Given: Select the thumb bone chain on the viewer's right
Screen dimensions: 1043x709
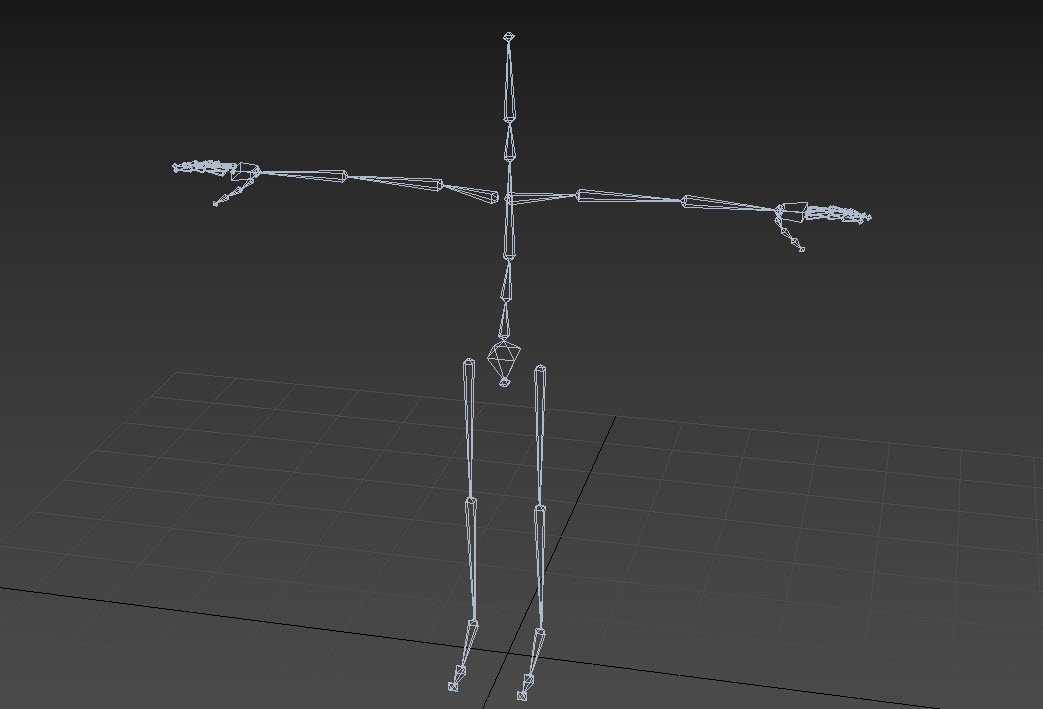Looking at the screenshot, I should (x=790, y=236).
